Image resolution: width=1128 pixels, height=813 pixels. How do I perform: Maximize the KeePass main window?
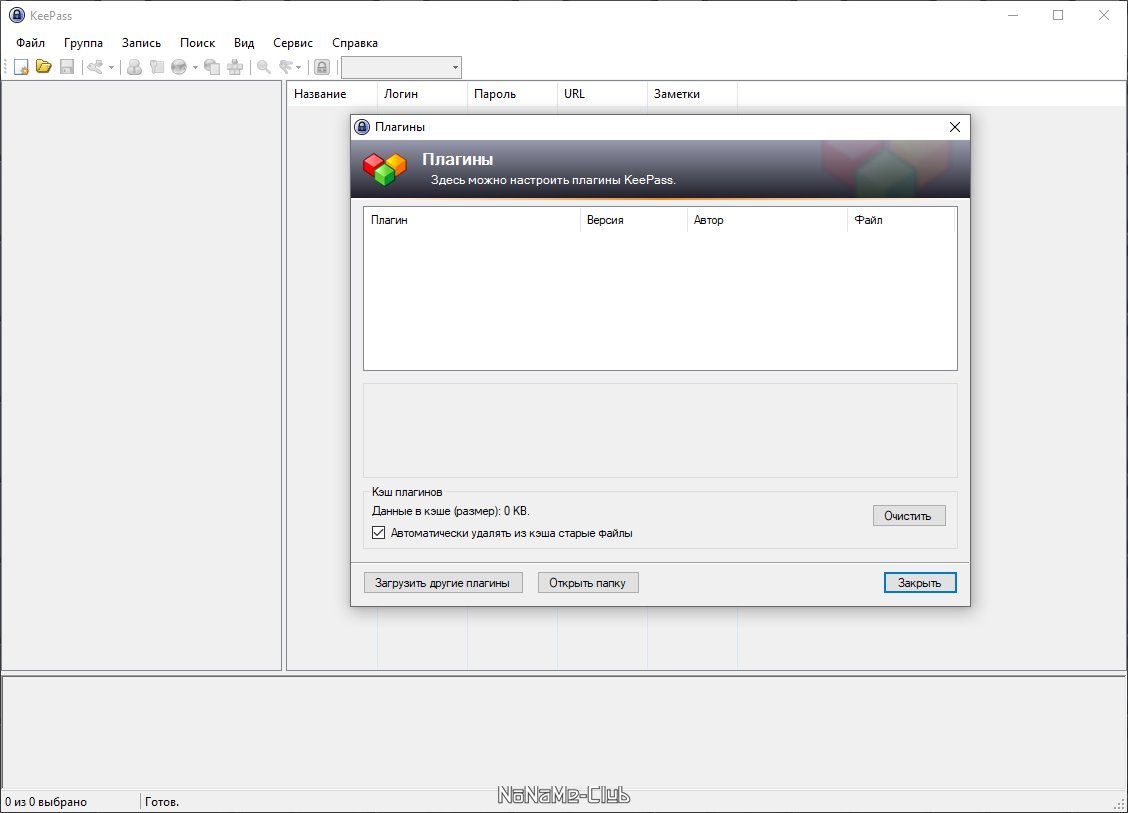coord(1058,15)
